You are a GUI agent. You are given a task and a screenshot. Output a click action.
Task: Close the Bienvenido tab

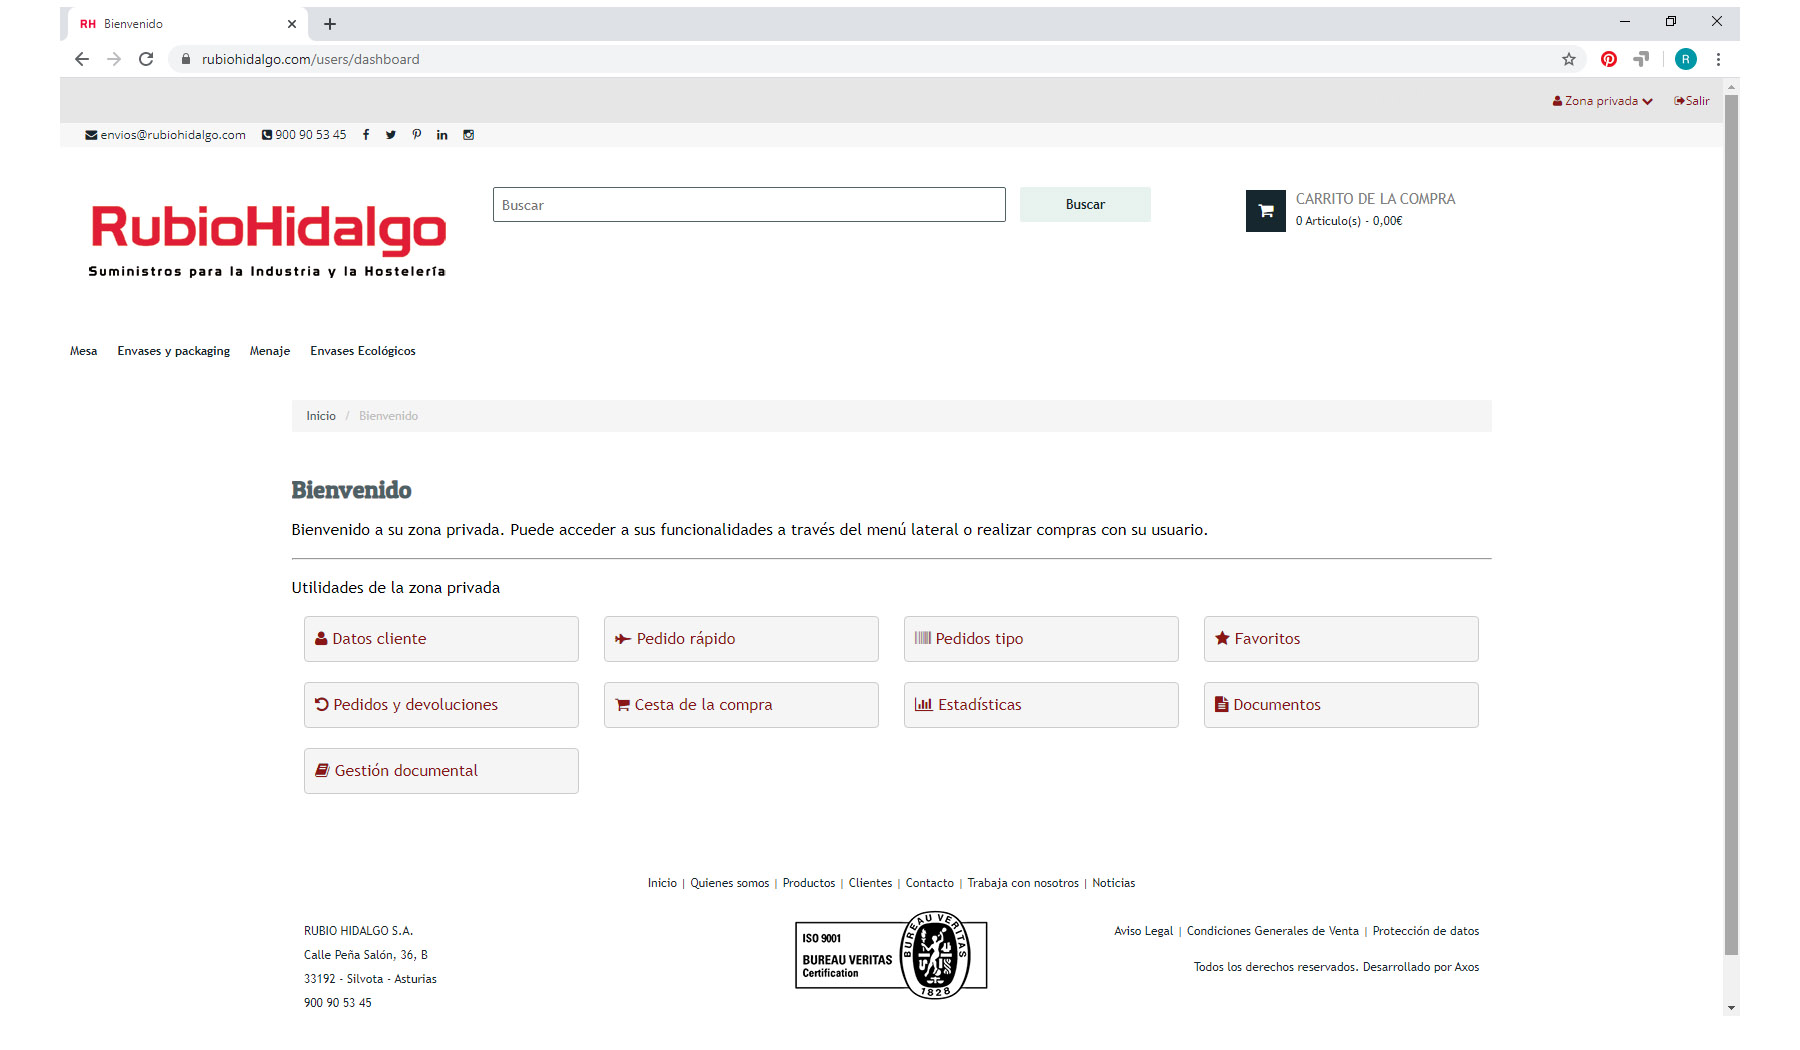click(x=292, y=24)
